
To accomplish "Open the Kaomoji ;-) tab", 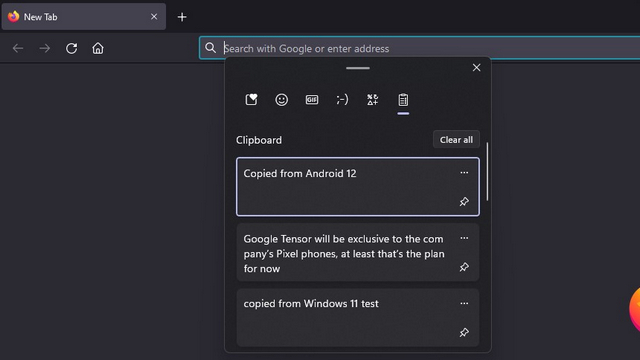I will tap(342, 100).
